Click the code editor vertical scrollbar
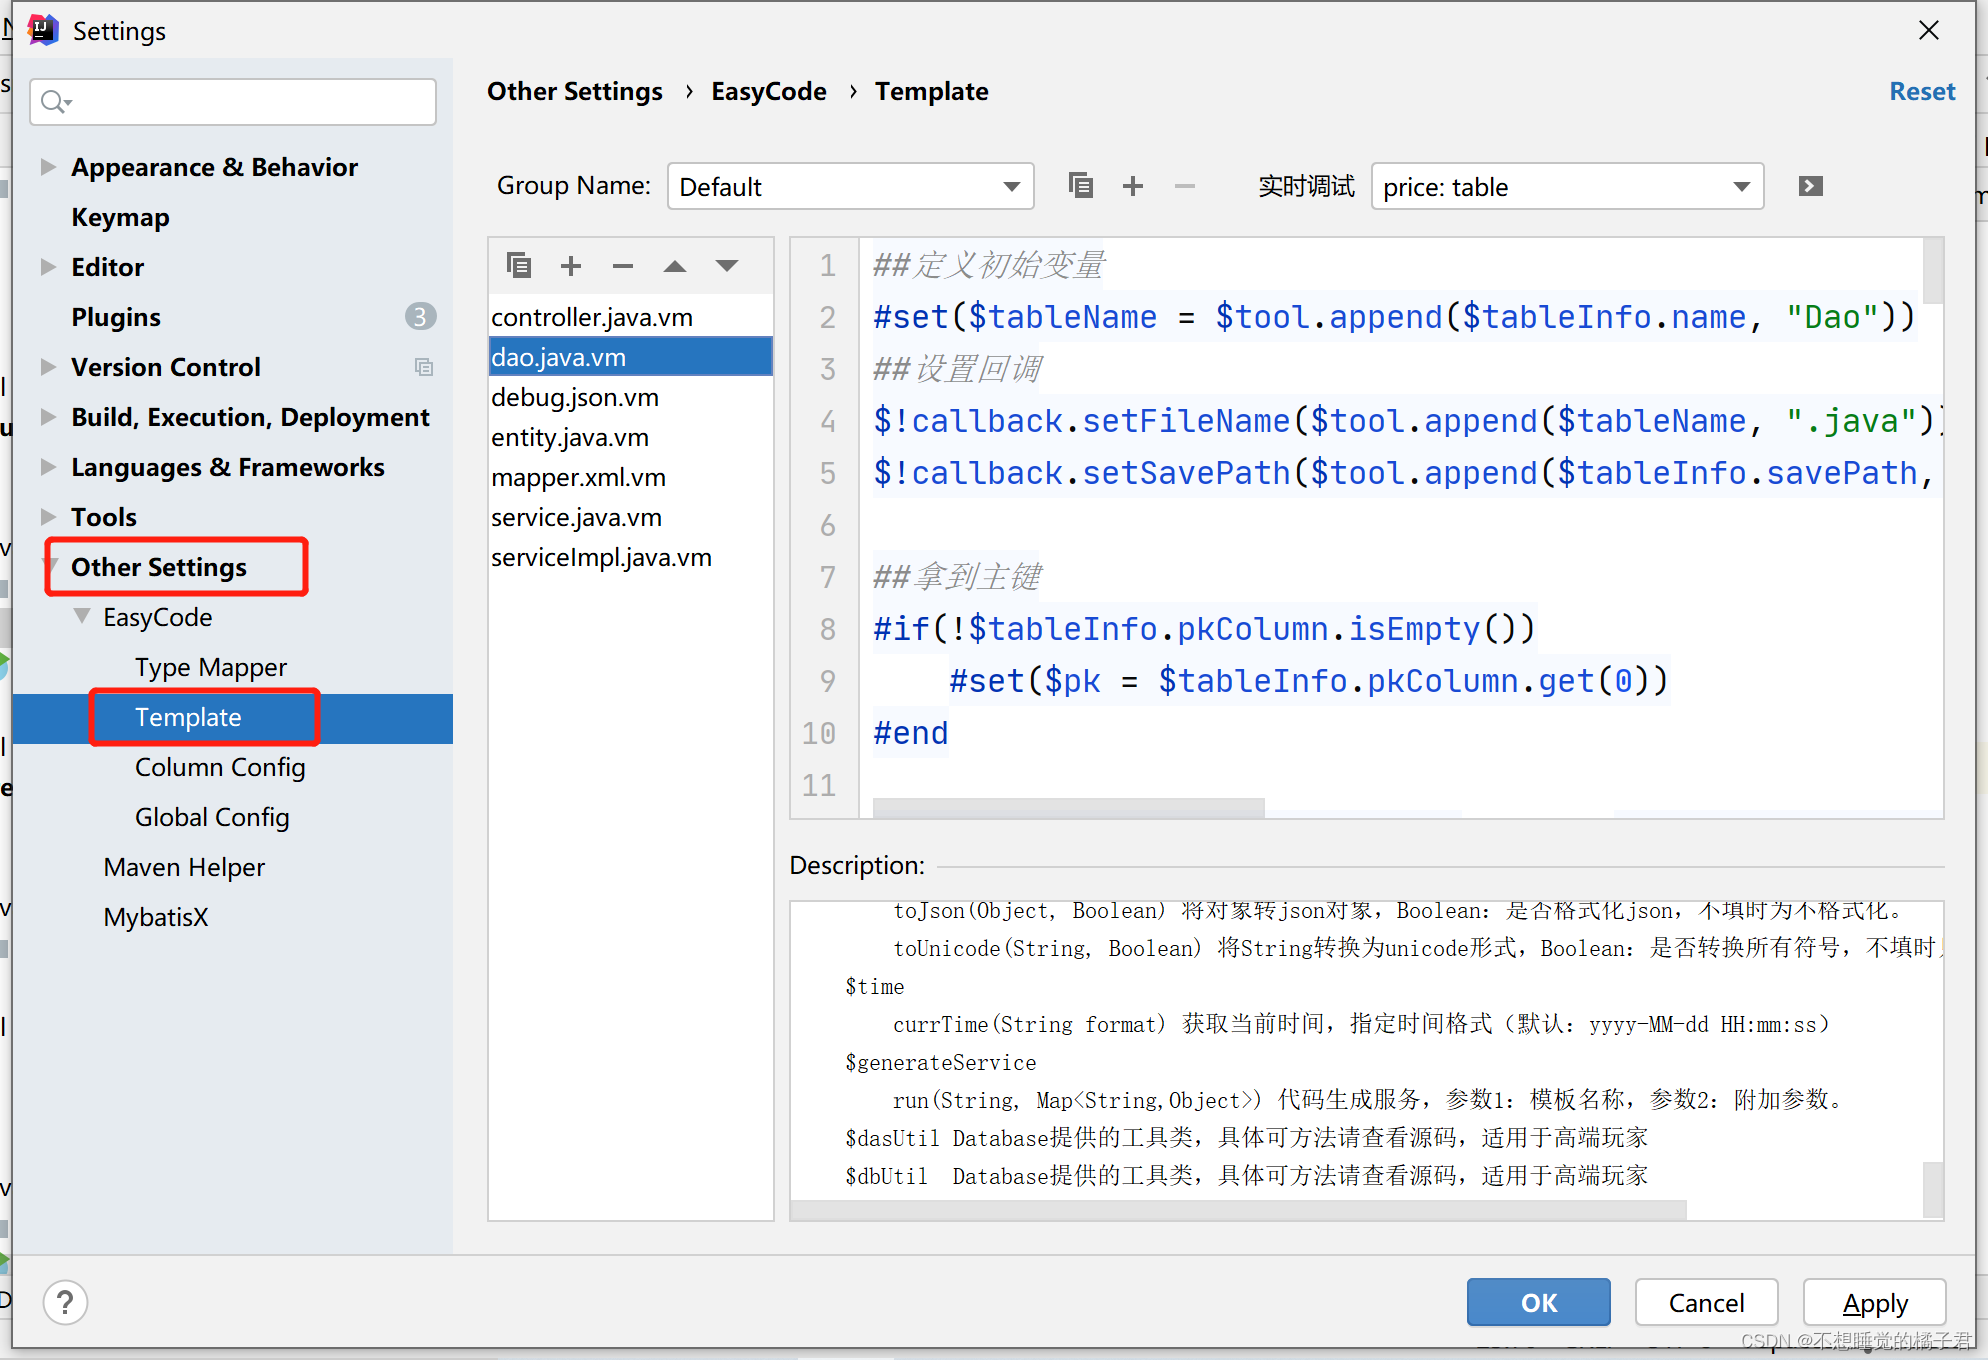1988x1360 pixels. 1933,270
